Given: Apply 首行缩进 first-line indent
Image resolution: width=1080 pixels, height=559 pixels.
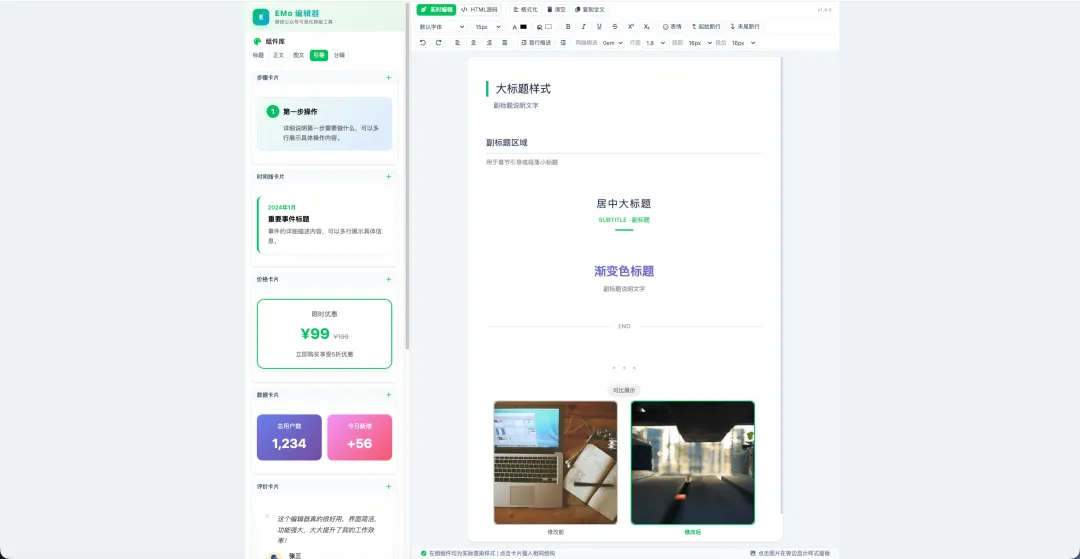Looking at the screenshot, I should click(536, 43).
